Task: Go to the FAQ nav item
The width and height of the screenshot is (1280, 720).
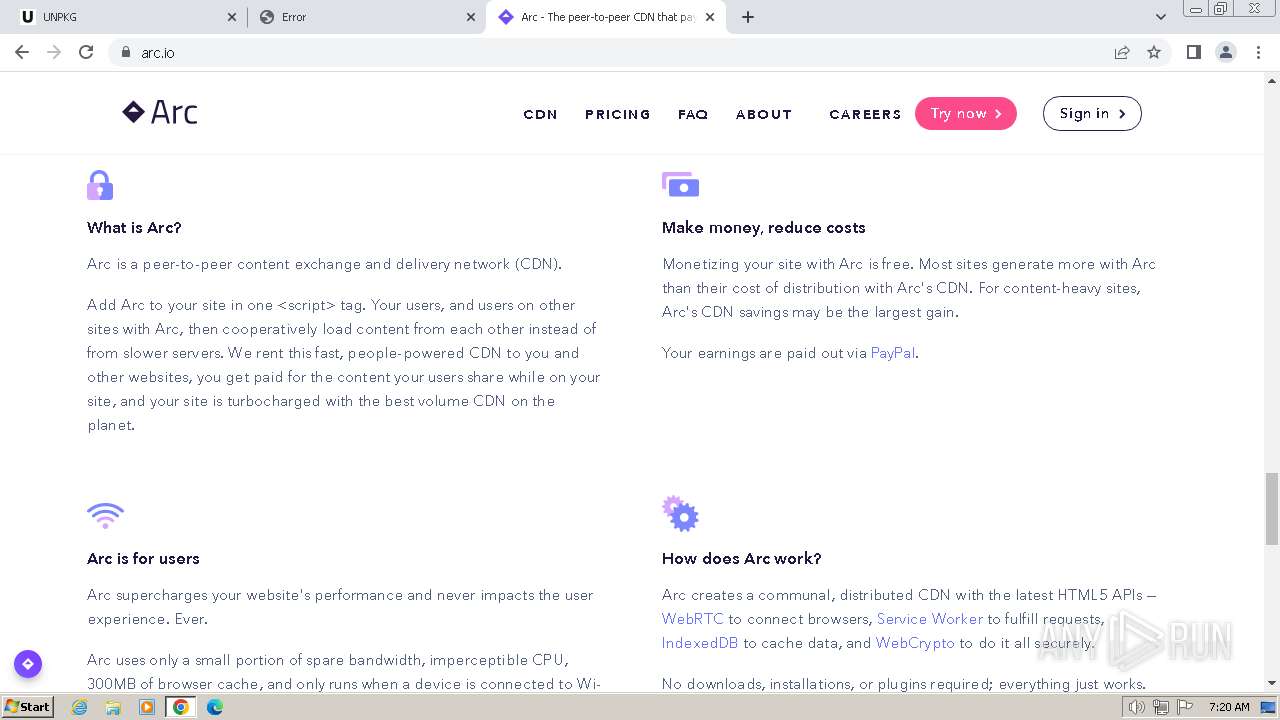Action: [693, 115]
